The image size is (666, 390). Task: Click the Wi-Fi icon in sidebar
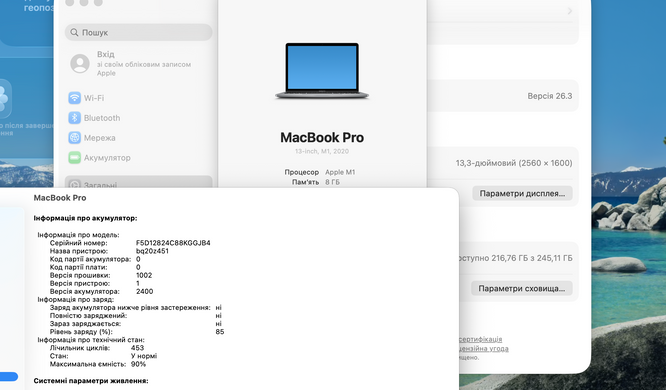tap(74, 98)
